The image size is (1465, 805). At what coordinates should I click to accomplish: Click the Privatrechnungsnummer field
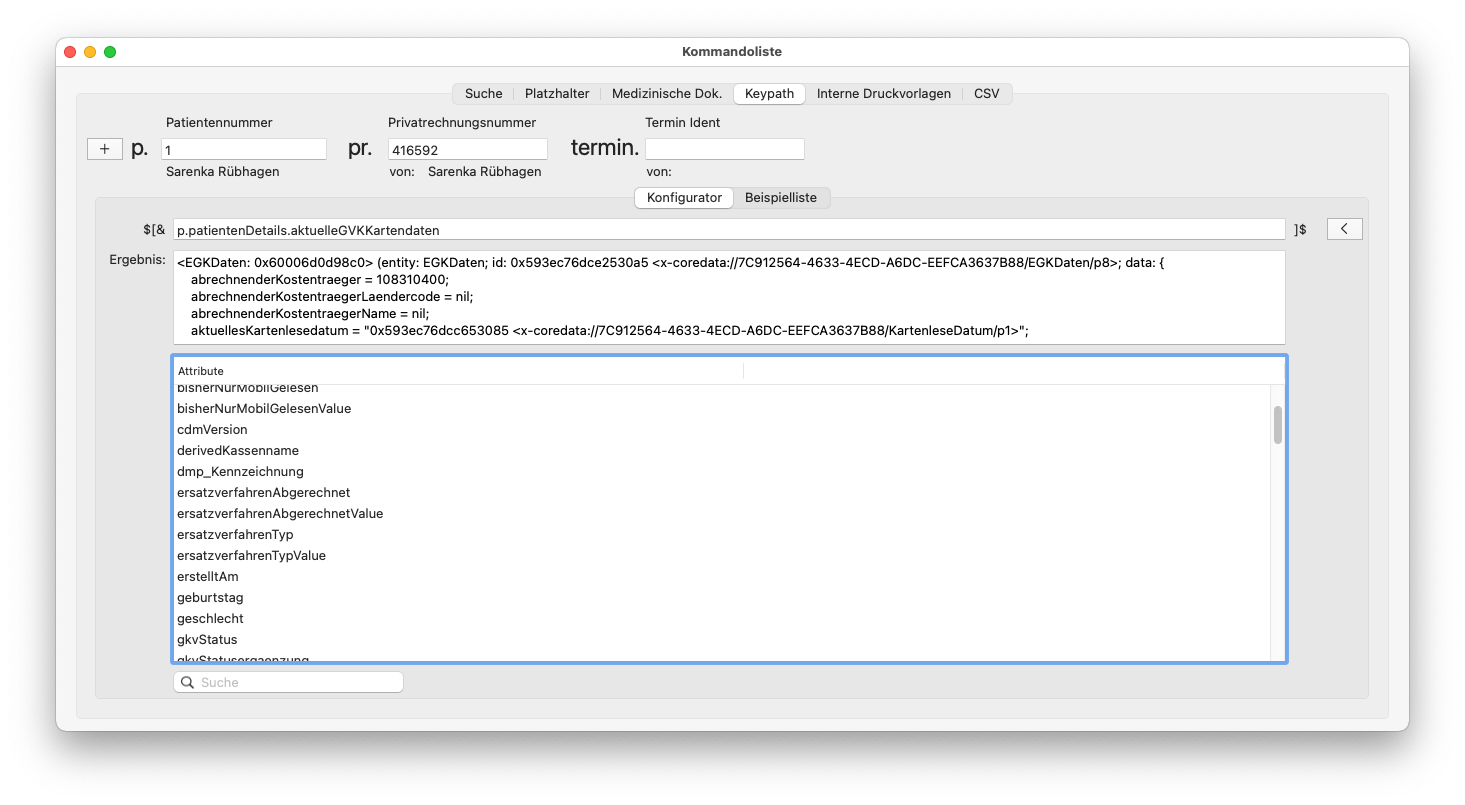(468, 149)
